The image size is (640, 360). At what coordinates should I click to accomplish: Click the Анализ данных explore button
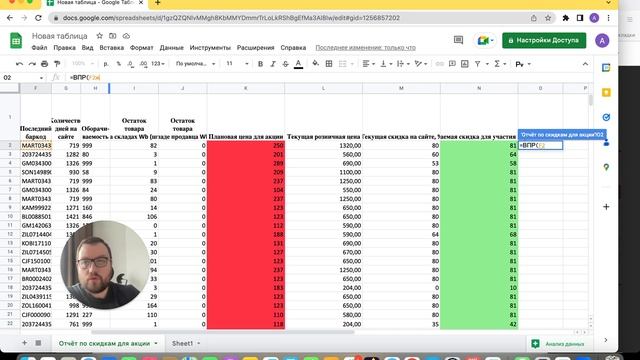558,344
